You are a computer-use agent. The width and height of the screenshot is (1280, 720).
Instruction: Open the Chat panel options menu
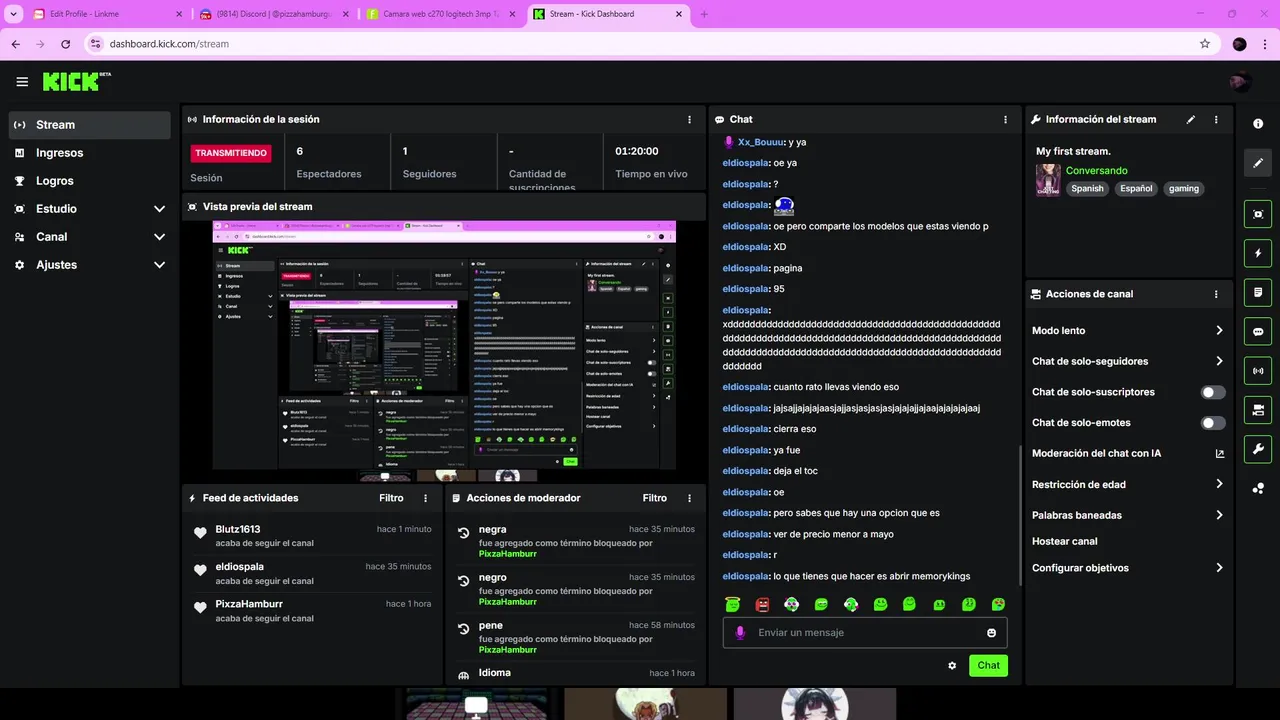[1005, 119]
